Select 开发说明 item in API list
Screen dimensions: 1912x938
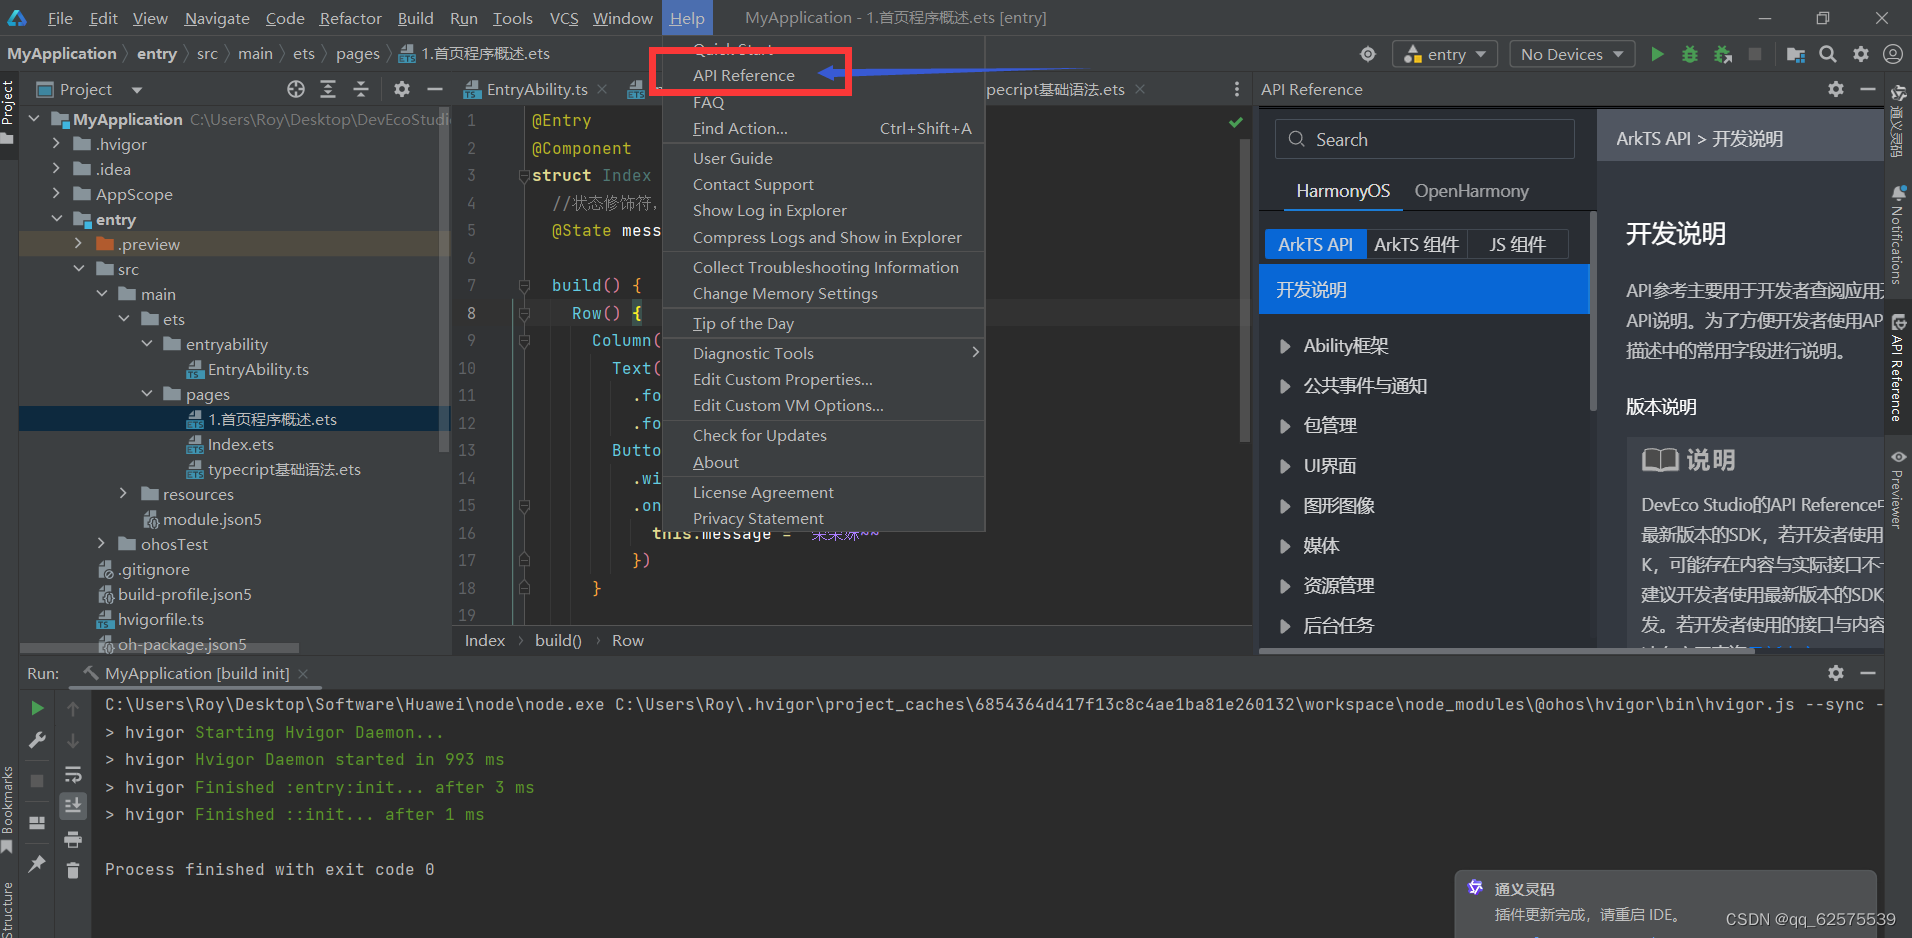point(1424,290)
